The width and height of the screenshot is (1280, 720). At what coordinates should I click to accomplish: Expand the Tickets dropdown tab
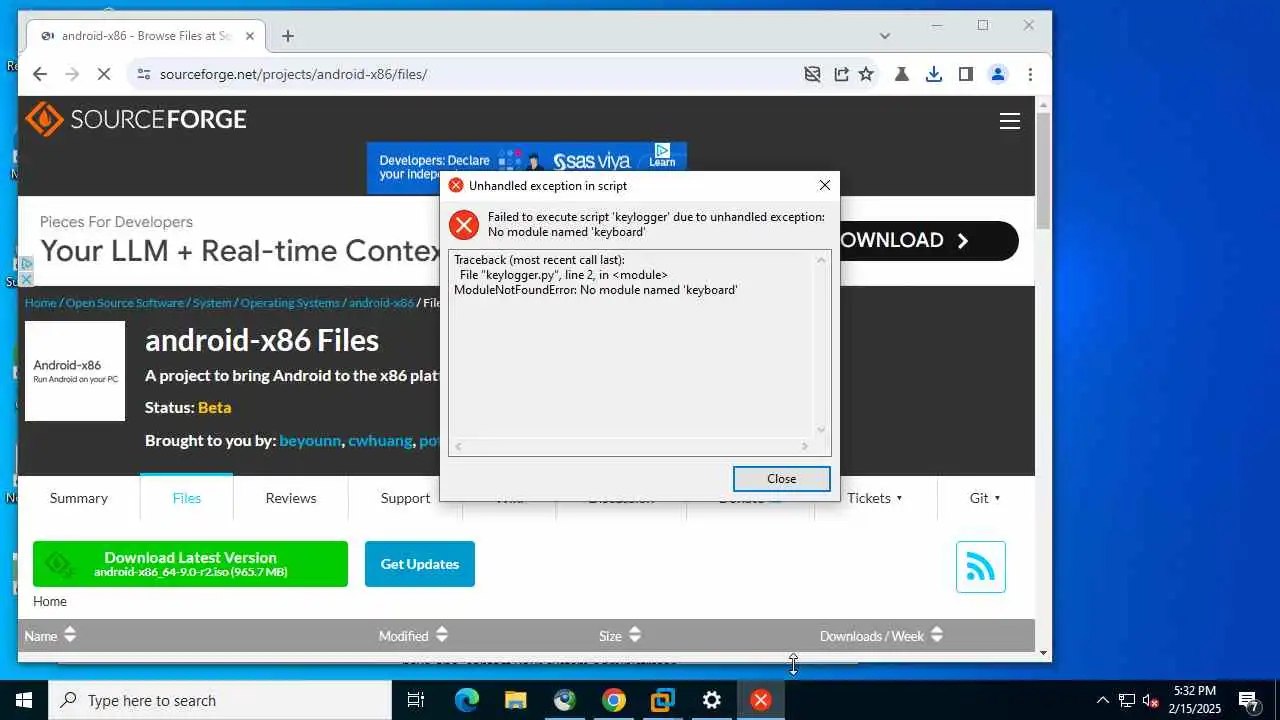pyautogui.click(x=875, y=498)
